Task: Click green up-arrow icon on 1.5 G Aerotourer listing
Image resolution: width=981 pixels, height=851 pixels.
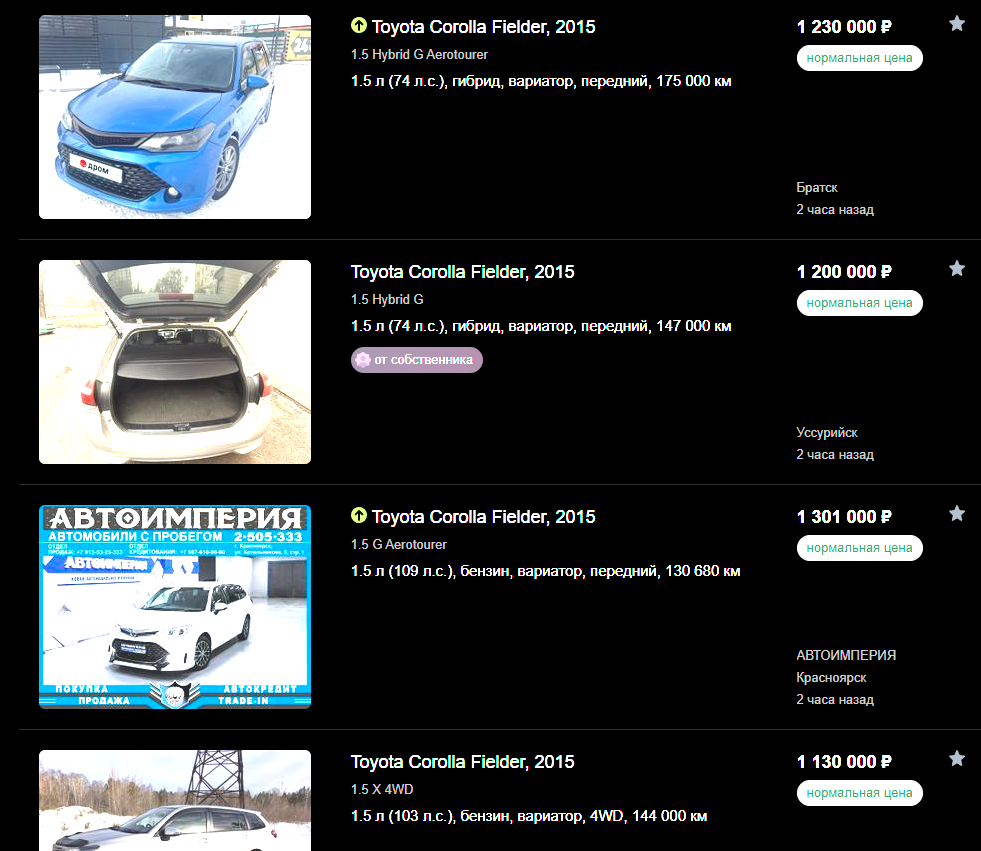Action: 358,516
